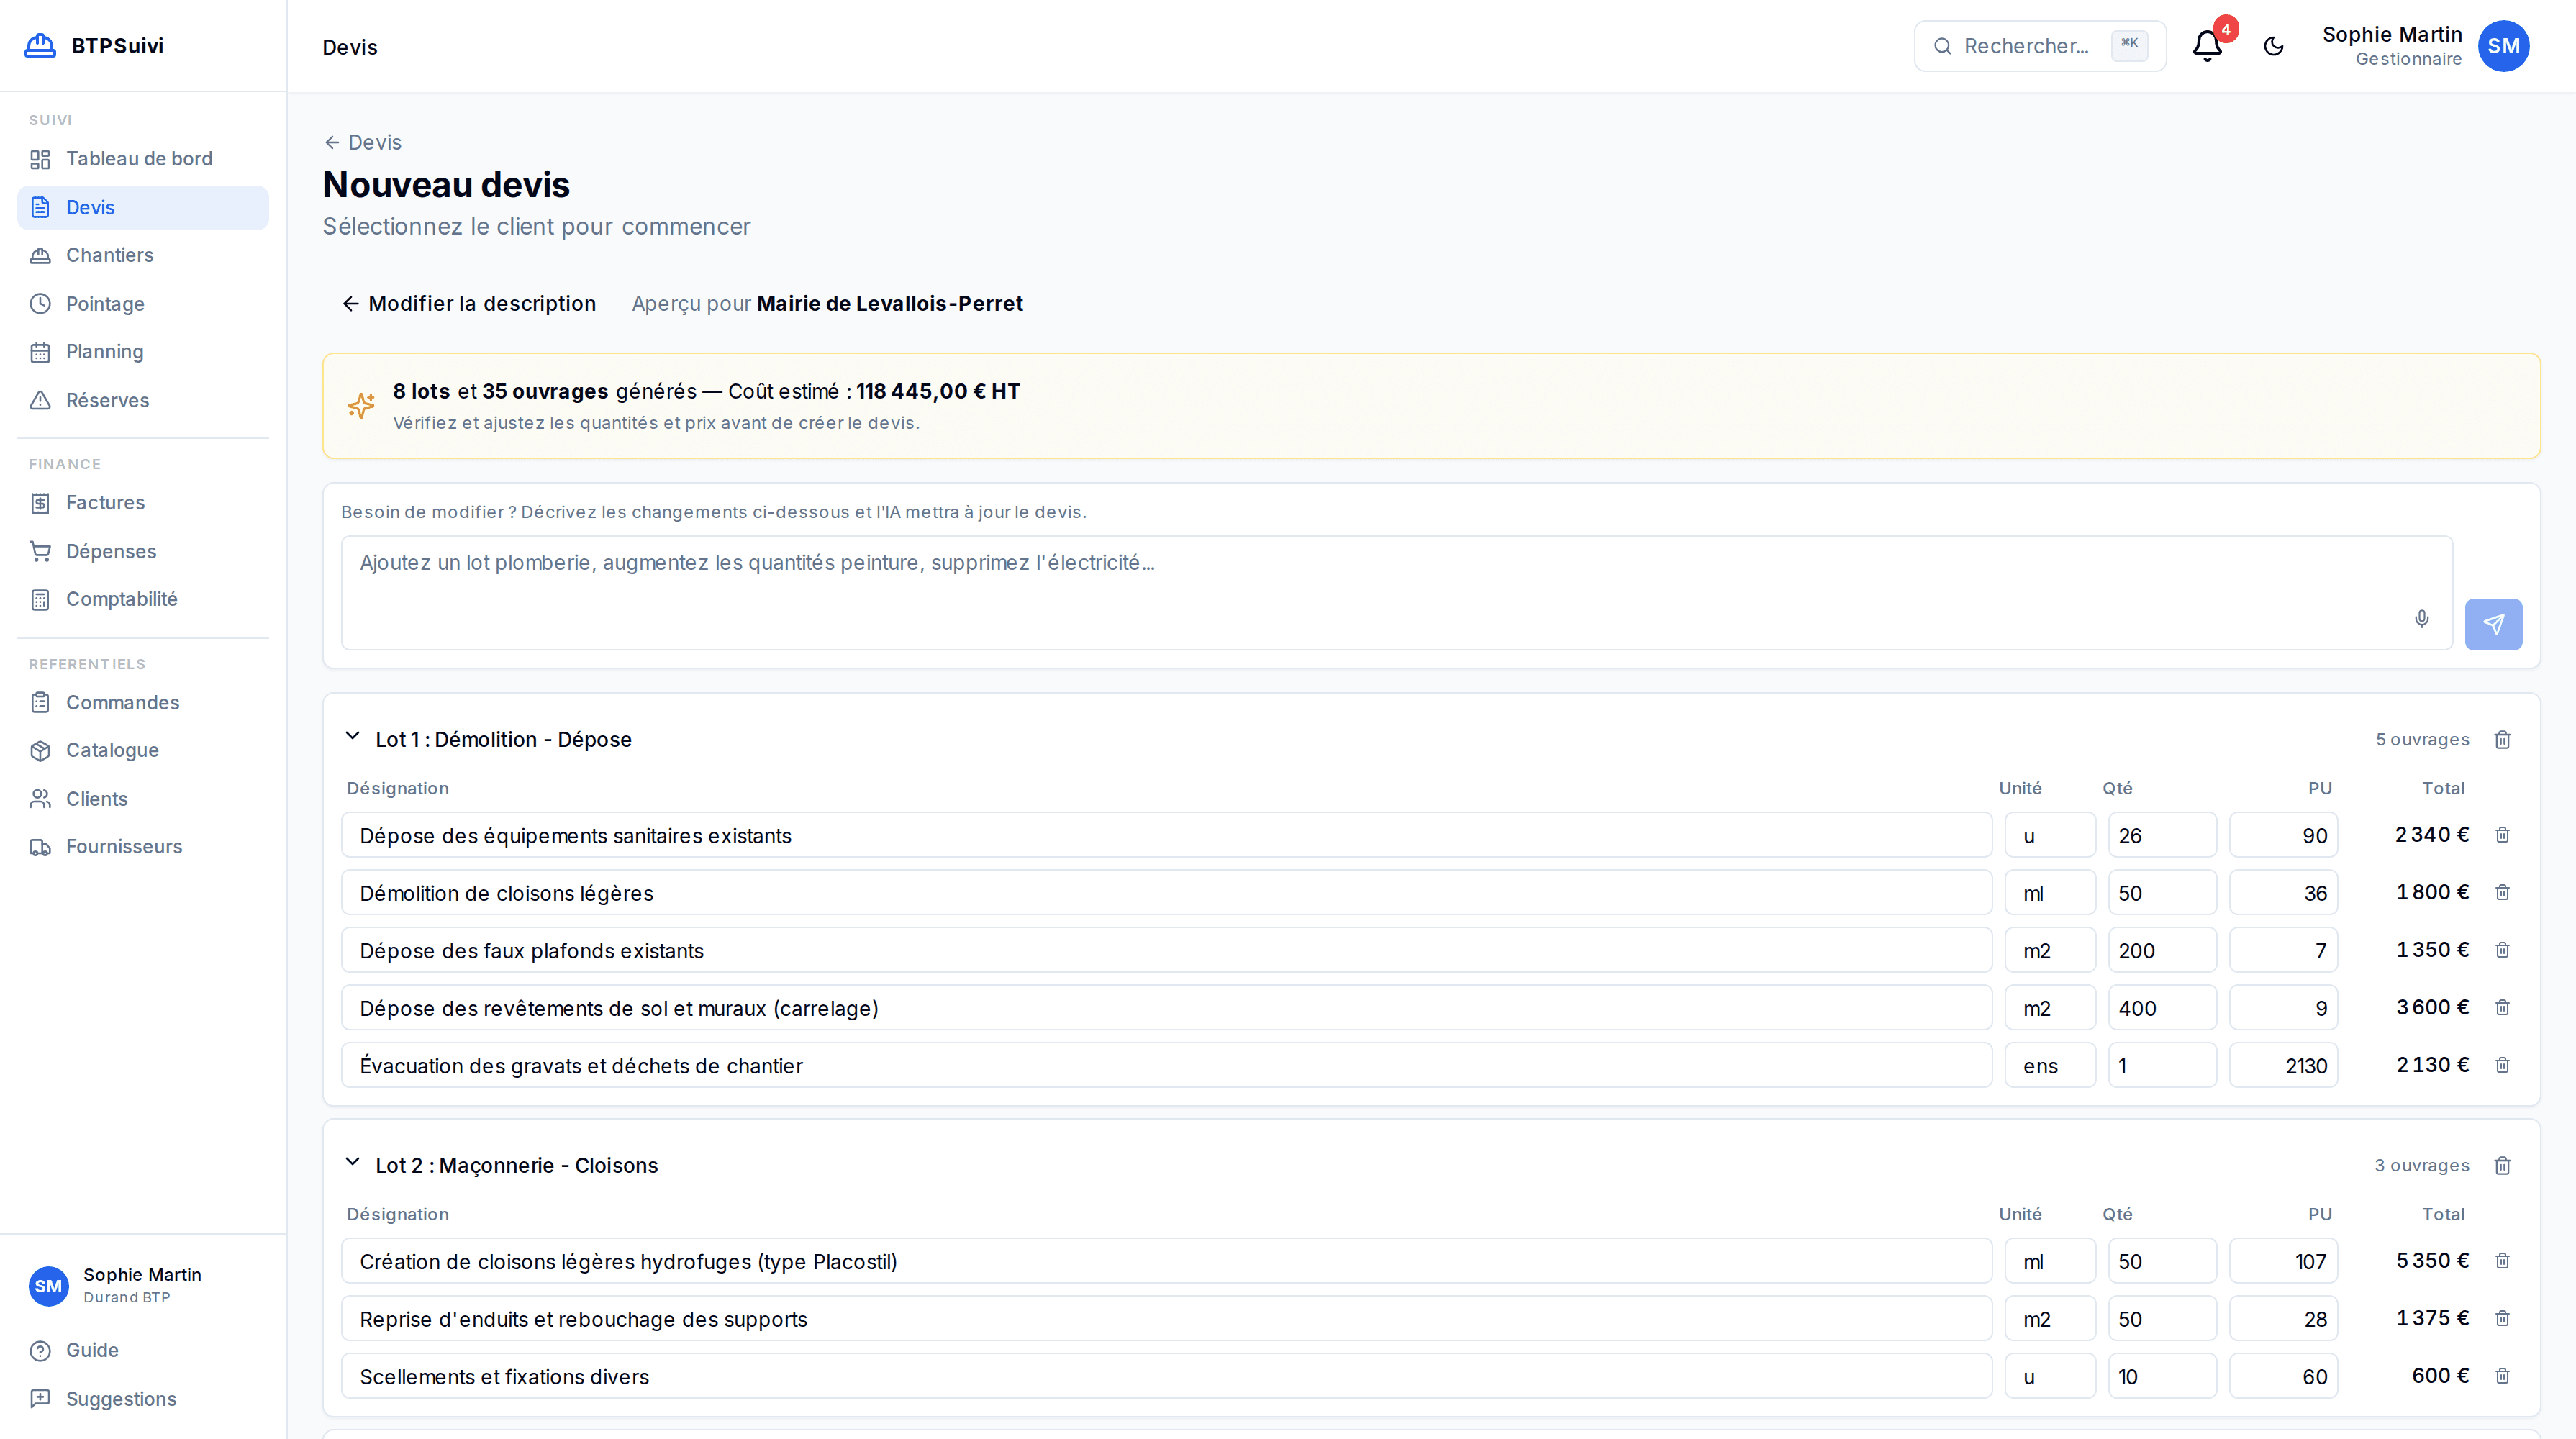Screen dimensions: 2576x1439
Task: Go back via Devis breadcrumb link
Action: 362,142
